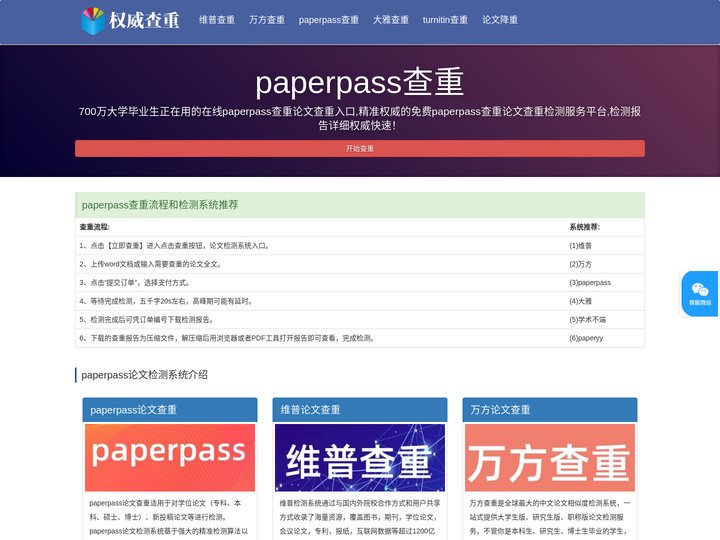Click the 系统推荐 column header
The width and height of the screenshot is (720, 540).
coord(585,227)
